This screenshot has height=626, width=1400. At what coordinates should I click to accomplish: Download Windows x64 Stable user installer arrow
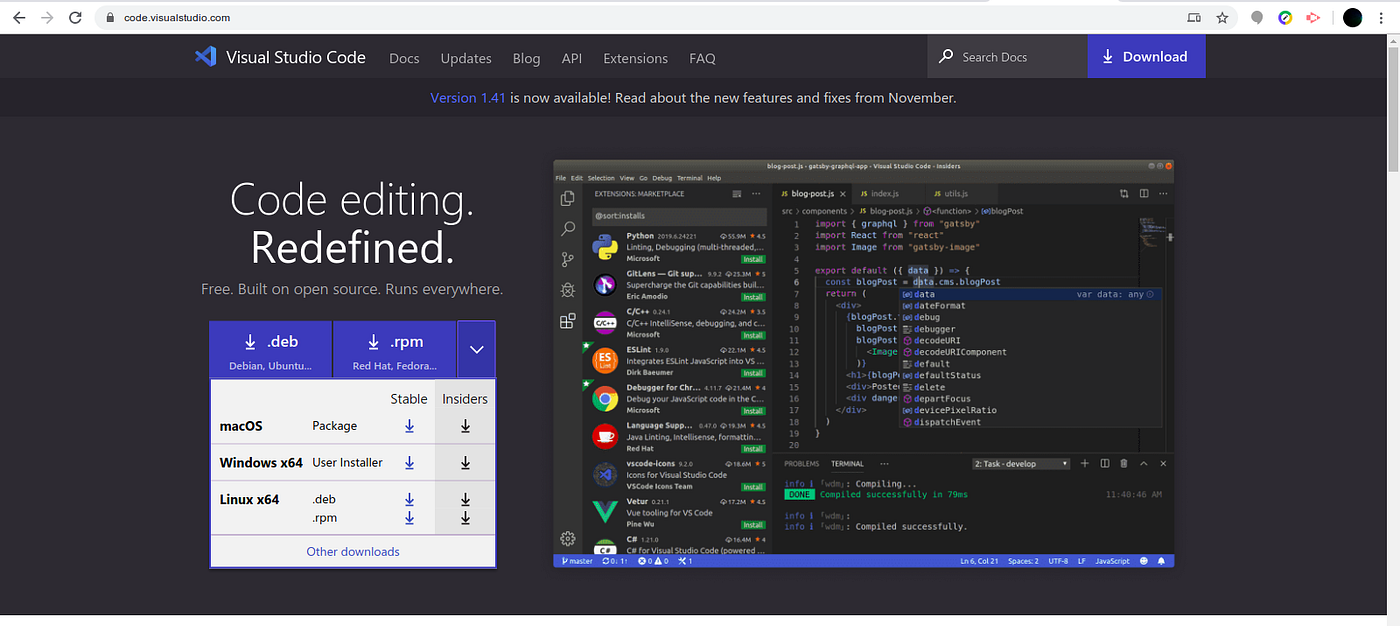409,463
